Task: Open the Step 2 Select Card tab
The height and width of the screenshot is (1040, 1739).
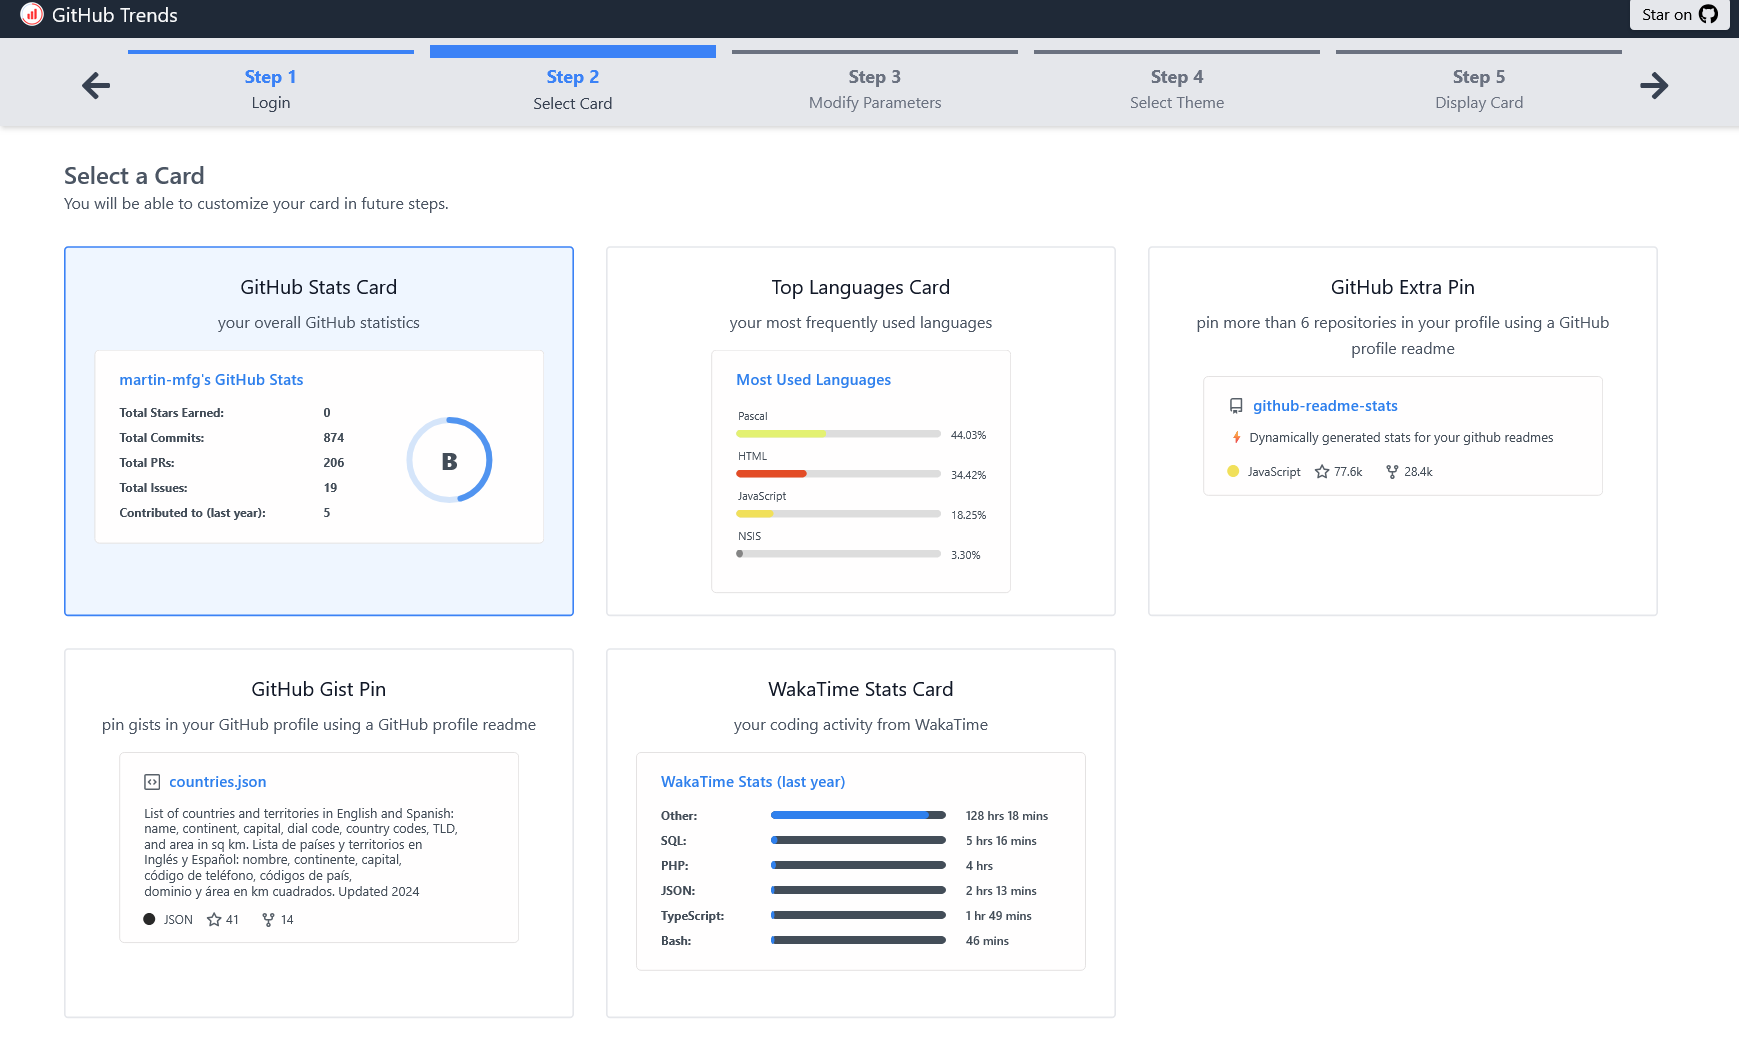Action: (x=573, y=82)
